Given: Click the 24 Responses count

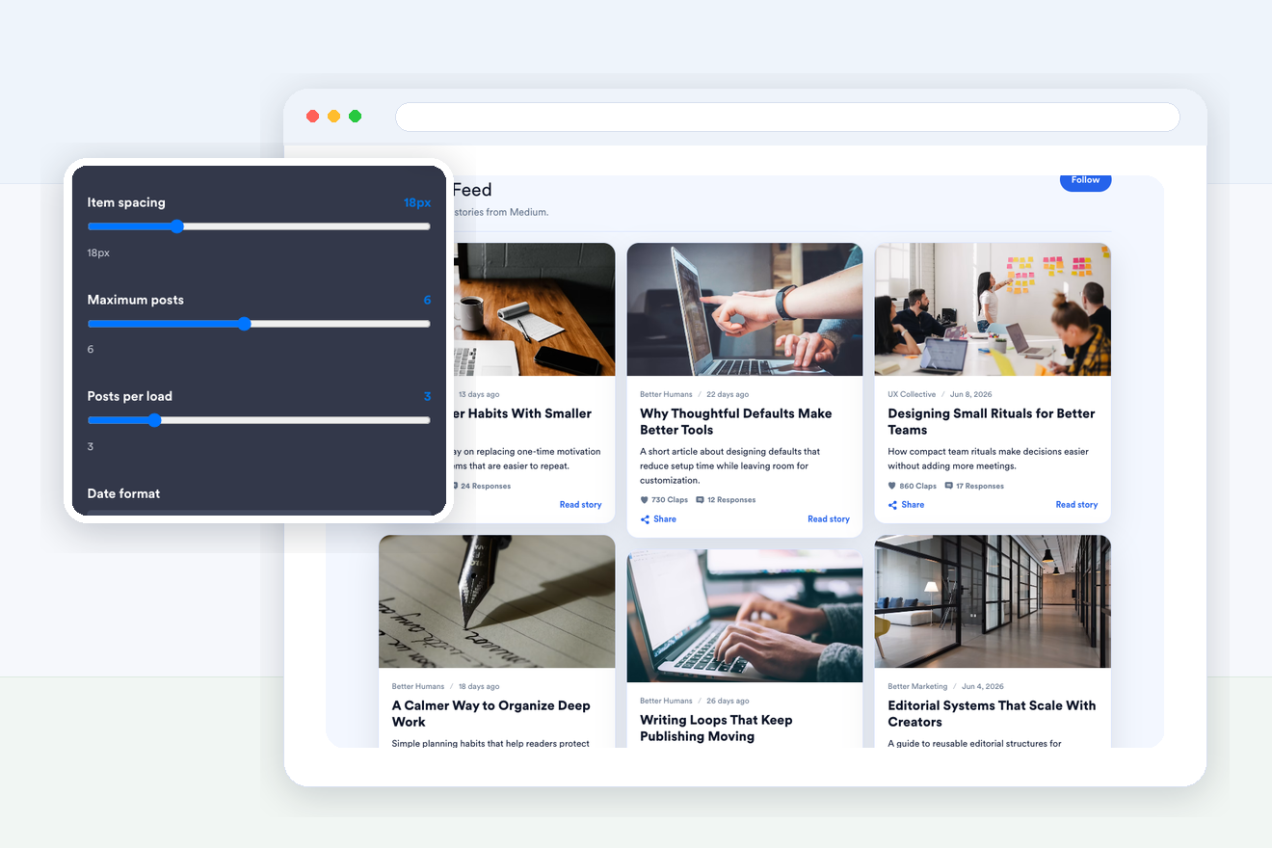Looking at the screenshot, I should (x=485, y=486).
